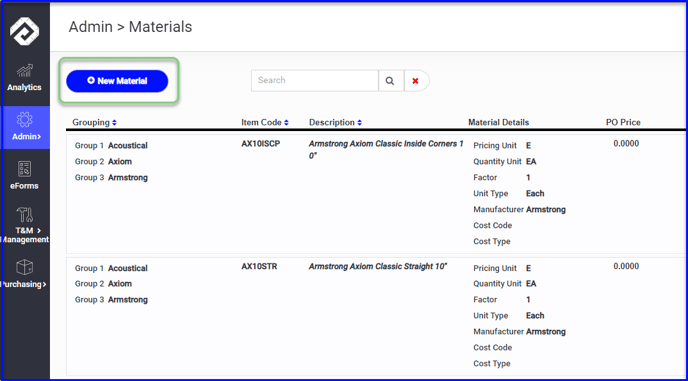Click into the Search input field
Screen dimensions: 688x381
[315, 81]
